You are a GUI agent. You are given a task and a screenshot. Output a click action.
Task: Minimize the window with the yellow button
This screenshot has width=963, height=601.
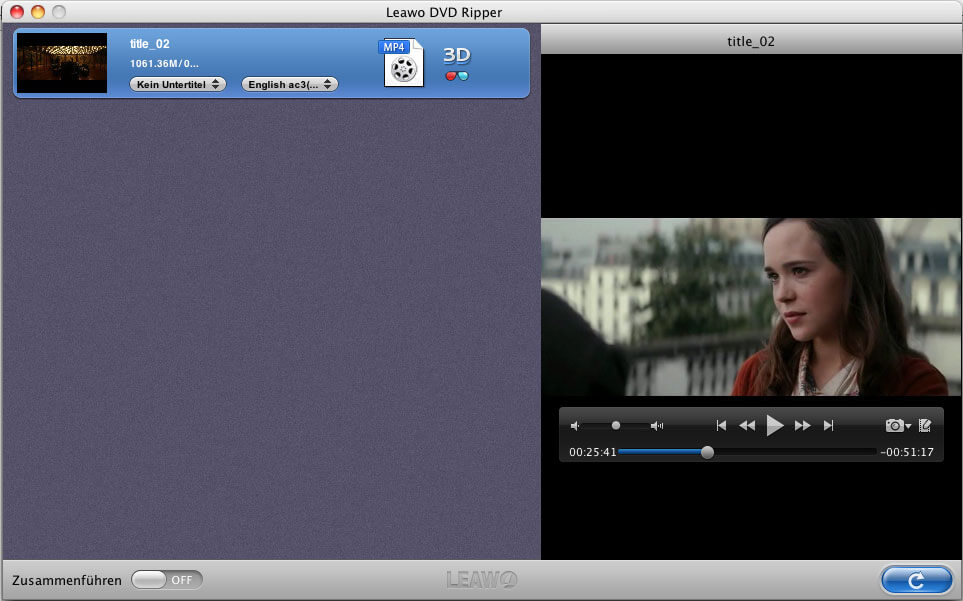click(x=38, y=12)
